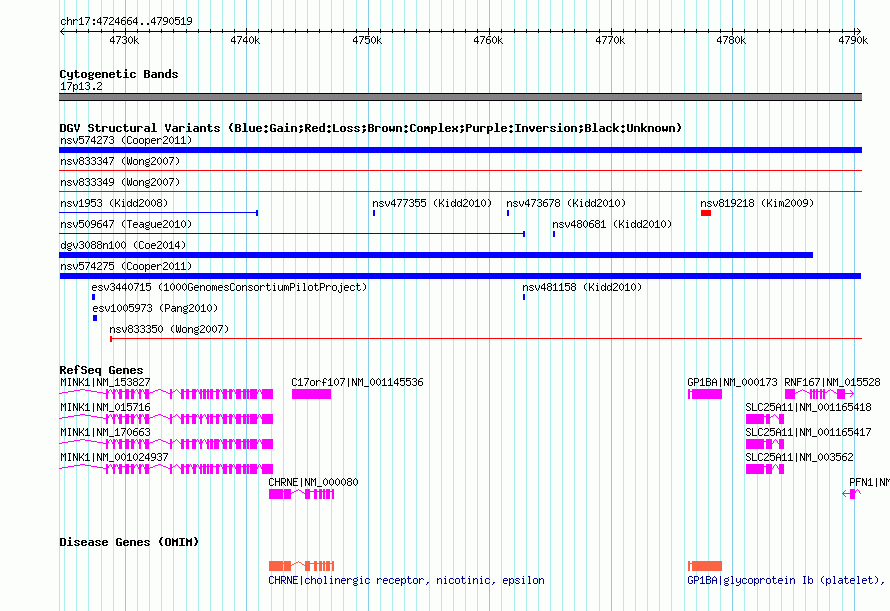Image resolution: width=890 pixels, height=611 pixels.
Task: Click the chr17:4724664..4790519 coordinate label
Action: 126,21
